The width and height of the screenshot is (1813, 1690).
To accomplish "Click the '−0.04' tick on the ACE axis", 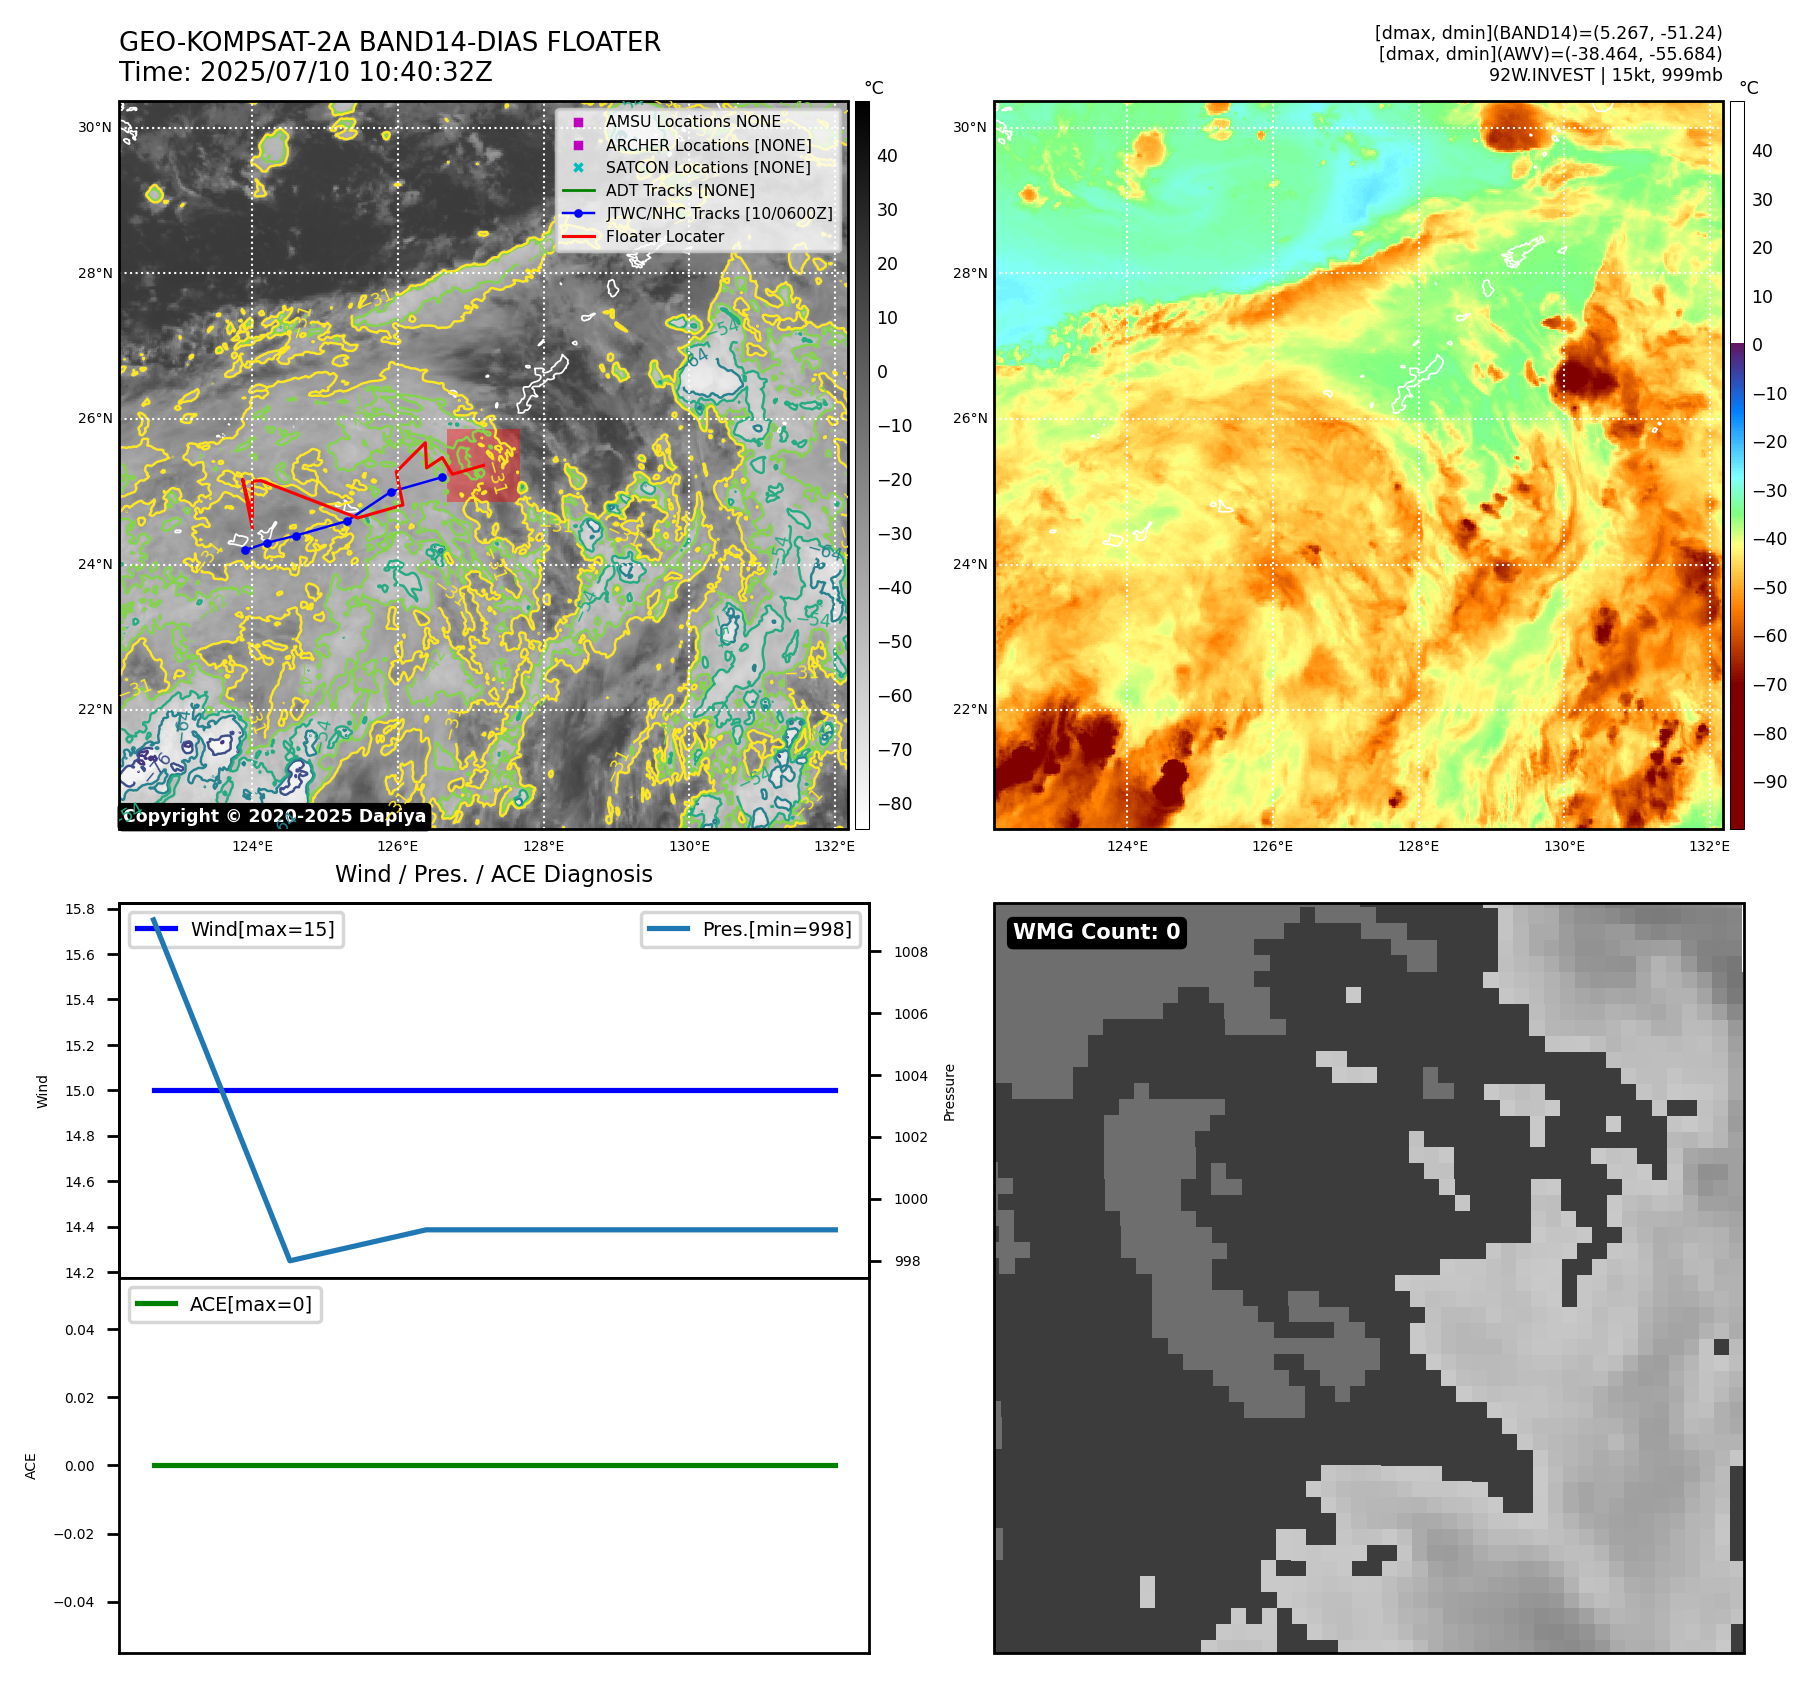I will click(74, 1602).
